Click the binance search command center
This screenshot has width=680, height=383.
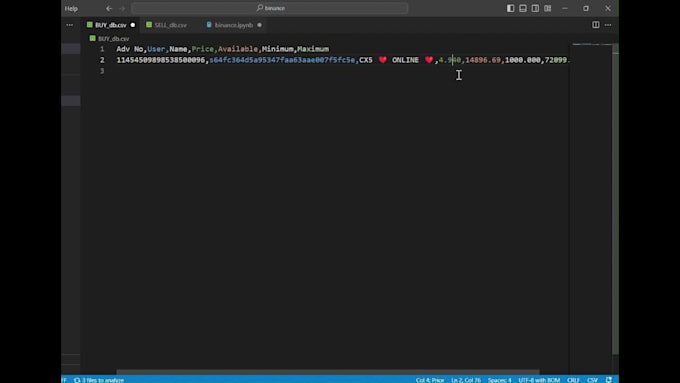coord(269,8)
